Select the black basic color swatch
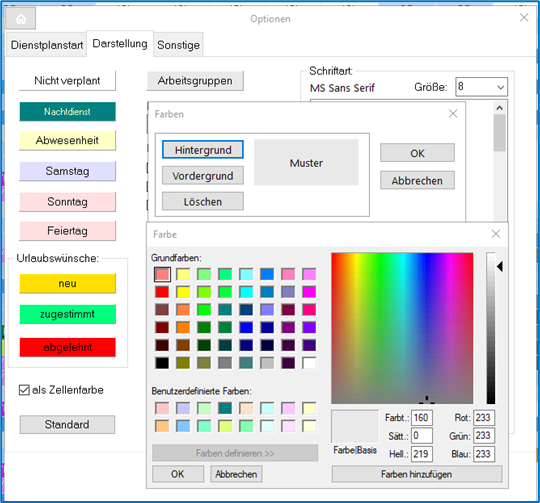 click(x=162, y=363)
